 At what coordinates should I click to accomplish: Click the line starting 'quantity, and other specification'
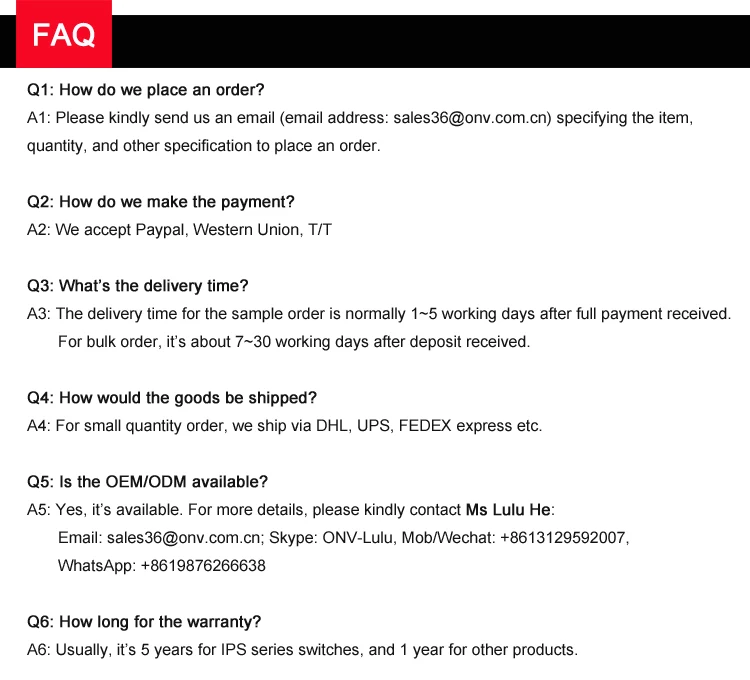coord(204,146)
